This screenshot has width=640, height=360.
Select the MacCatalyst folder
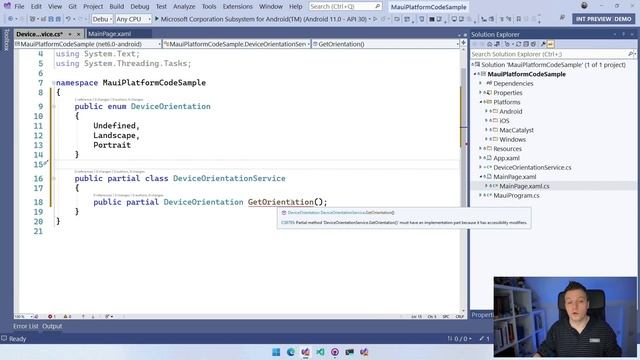[x=516, y=130]
